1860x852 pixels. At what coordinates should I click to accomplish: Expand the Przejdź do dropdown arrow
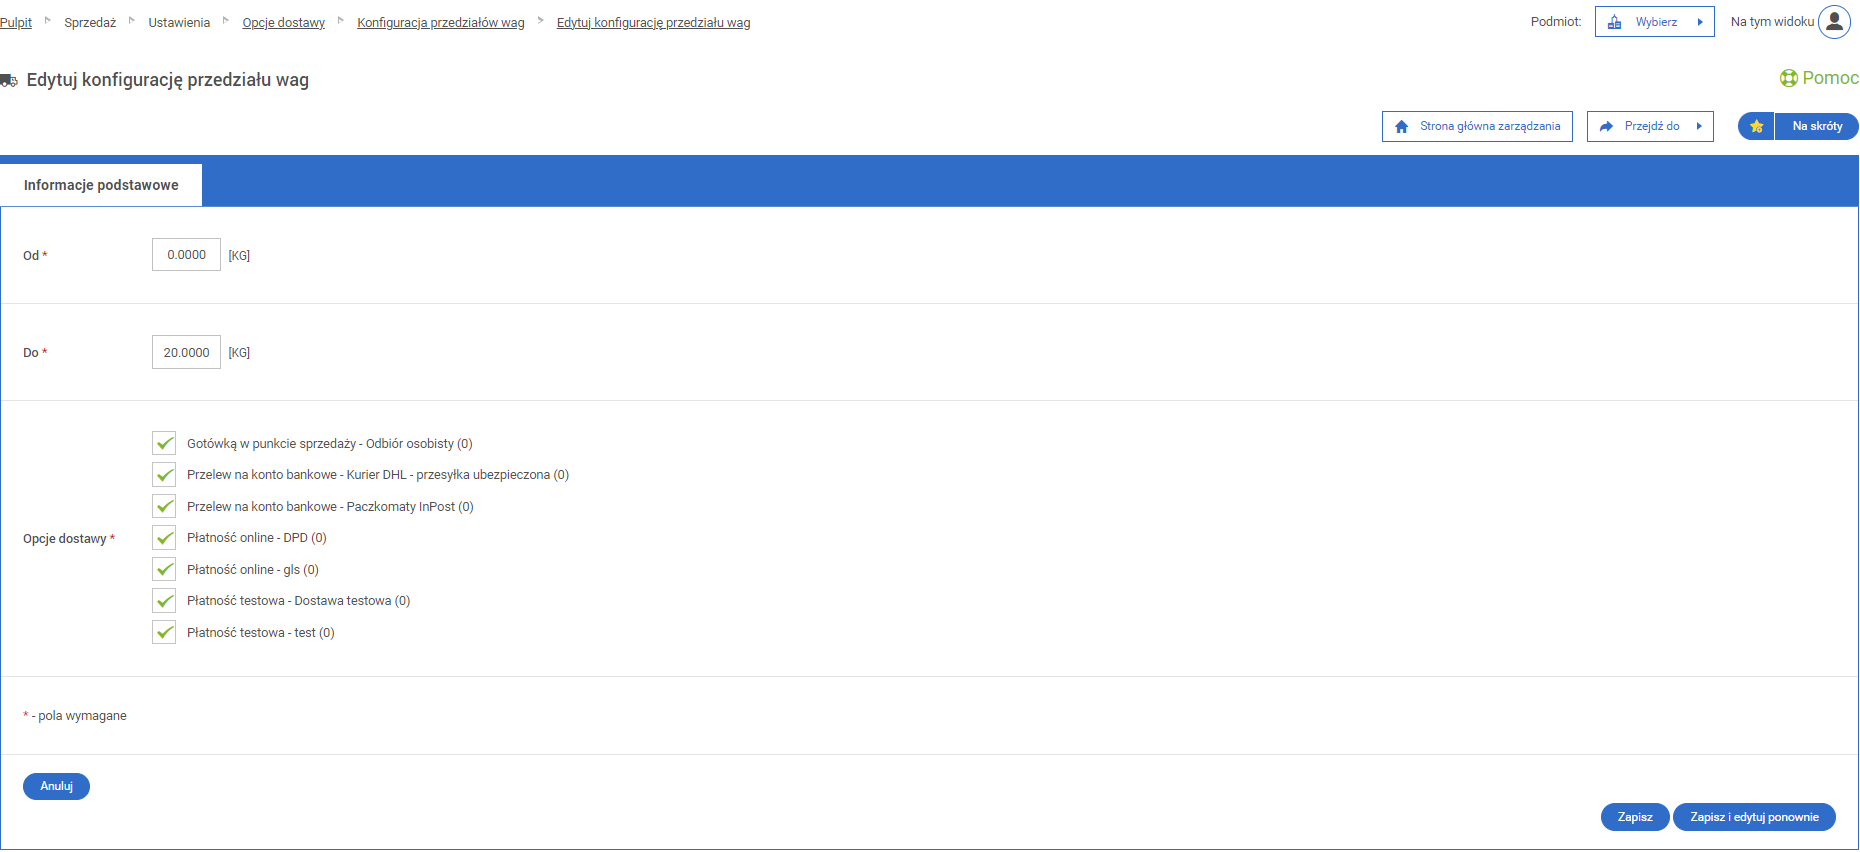pyautogui.click(x=1699, y=127)
